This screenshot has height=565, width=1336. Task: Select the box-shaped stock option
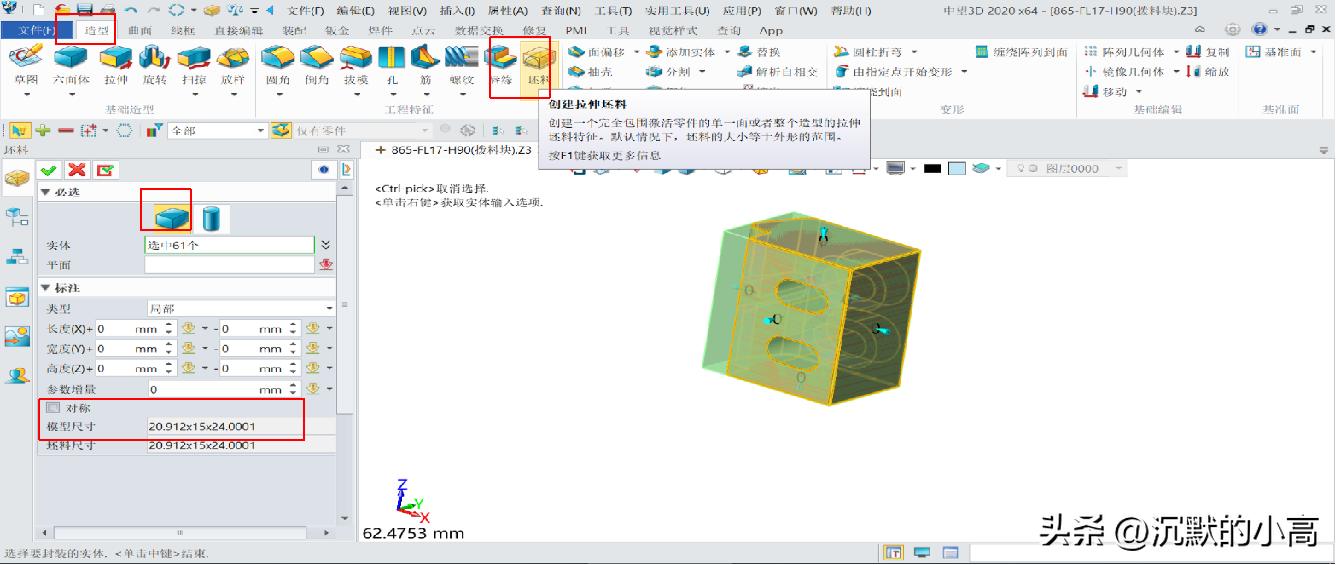[x=170, y=217]
